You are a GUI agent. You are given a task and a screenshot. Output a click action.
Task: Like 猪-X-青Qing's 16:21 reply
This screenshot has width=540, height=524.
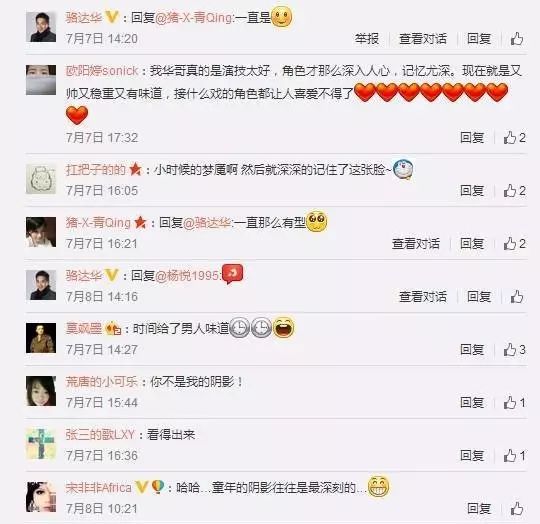(514, 244)
